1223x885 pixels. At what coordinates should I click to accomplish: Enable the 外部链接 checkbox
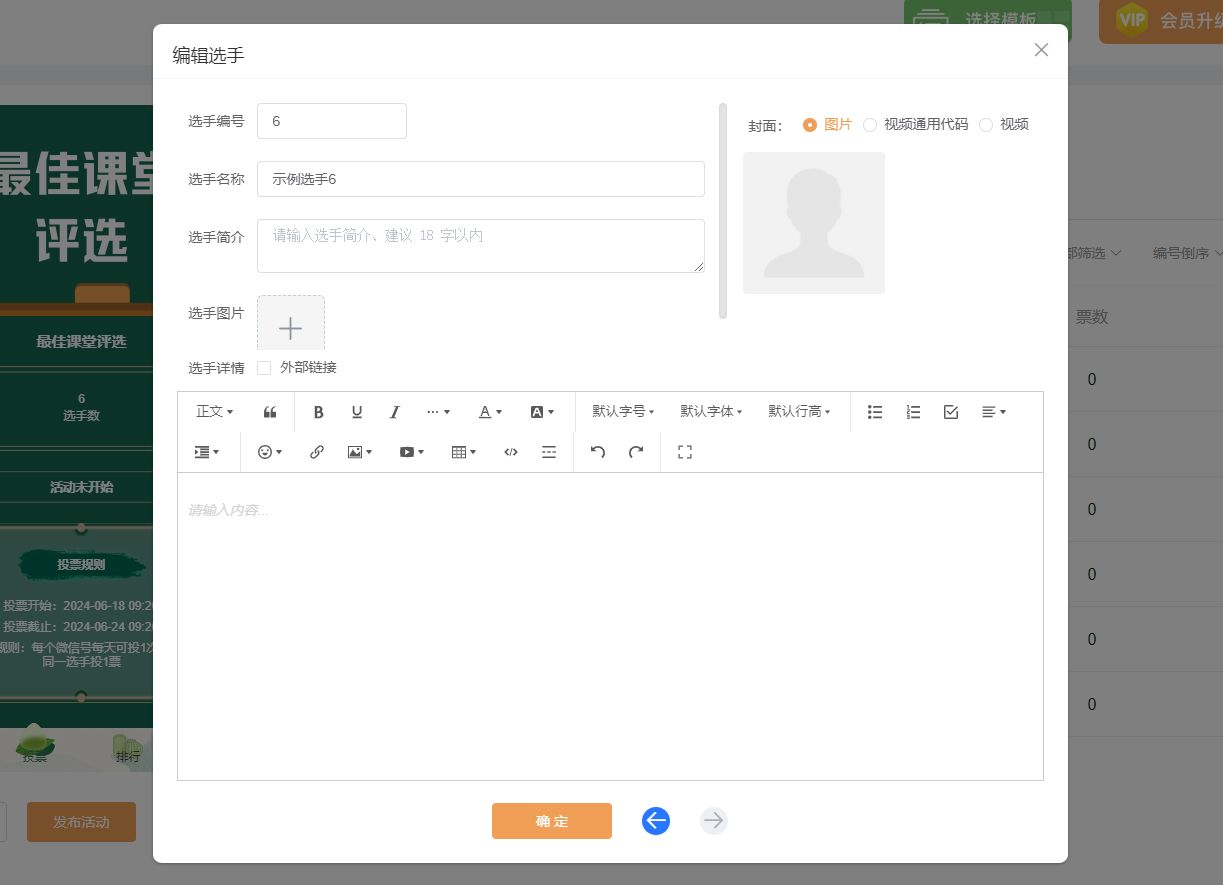(263, 367)
